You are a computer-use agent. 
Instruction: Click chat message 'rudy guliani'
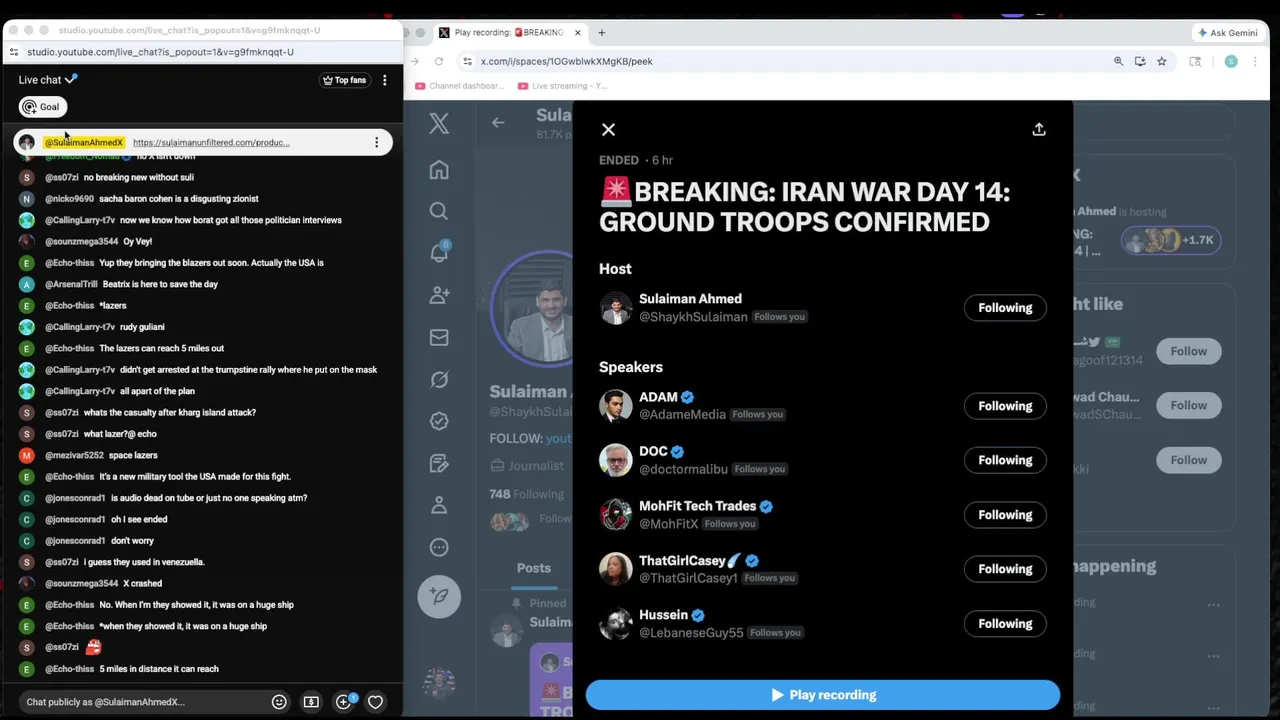pos(142,327)
